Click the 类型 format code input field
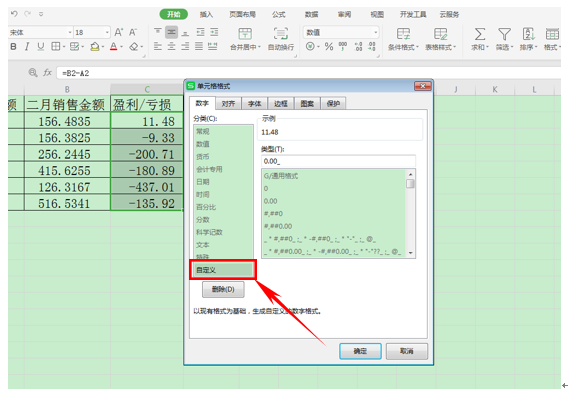568x397 pixels. (338, 161)
